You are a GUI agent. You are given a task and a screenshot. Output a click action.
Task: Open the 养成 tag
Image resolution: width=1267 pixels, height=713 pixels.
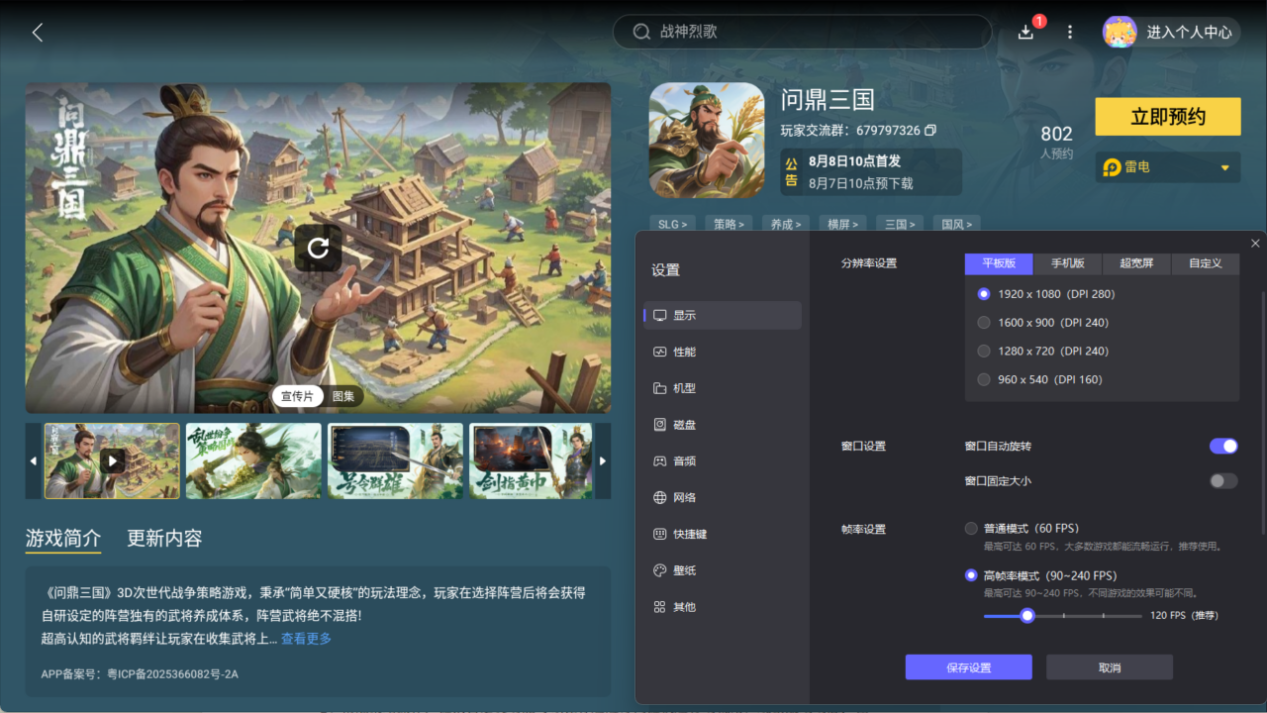[x=785, y=224]
